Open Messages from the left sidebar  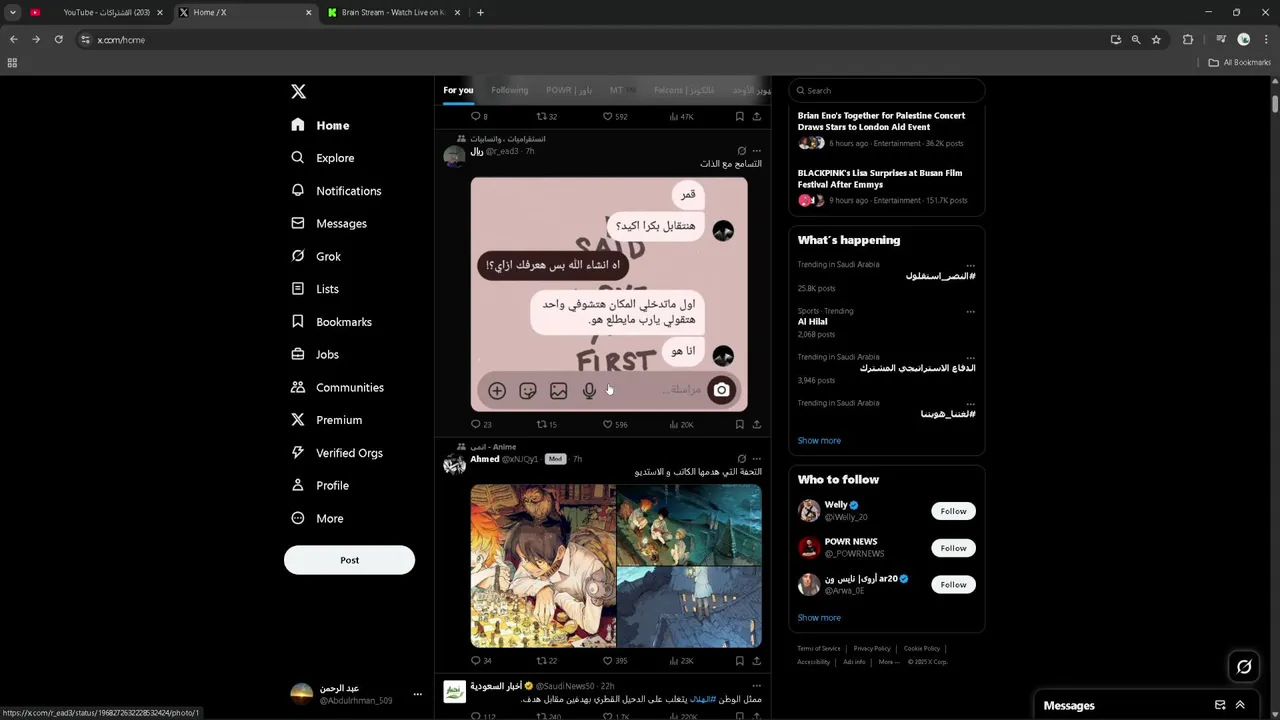click(329, 224)
